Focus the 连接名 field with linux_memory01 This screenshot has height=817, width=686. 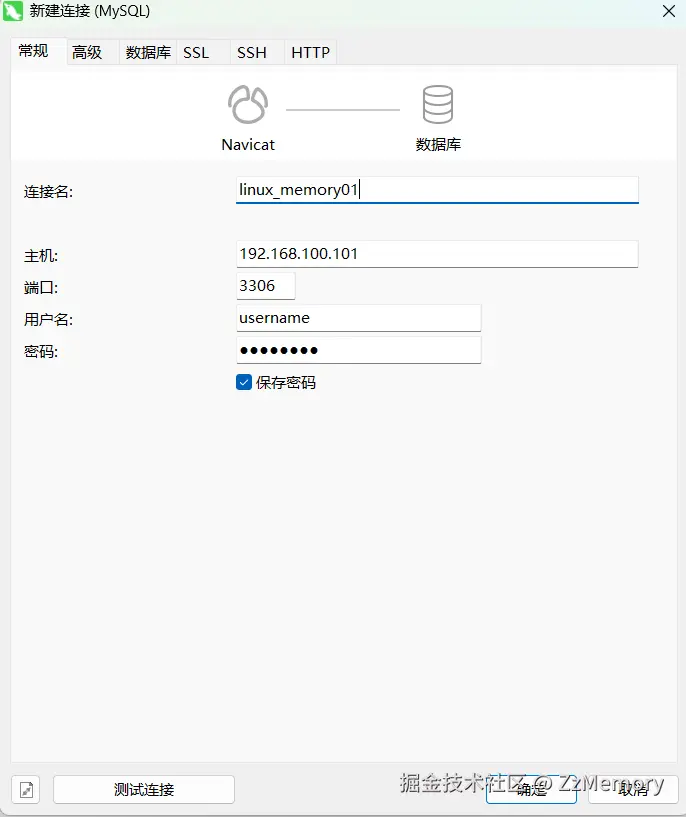pyautogui.click(x=437, y=190)
